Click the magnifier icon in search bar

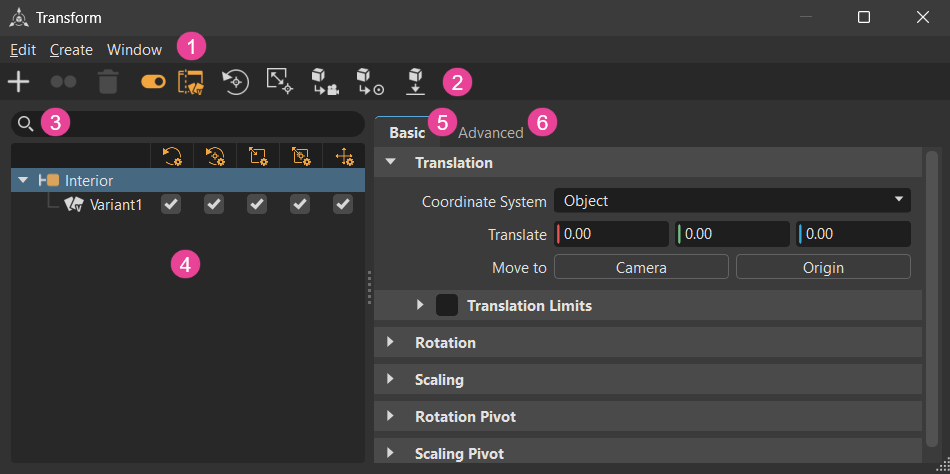pos(25,124)
